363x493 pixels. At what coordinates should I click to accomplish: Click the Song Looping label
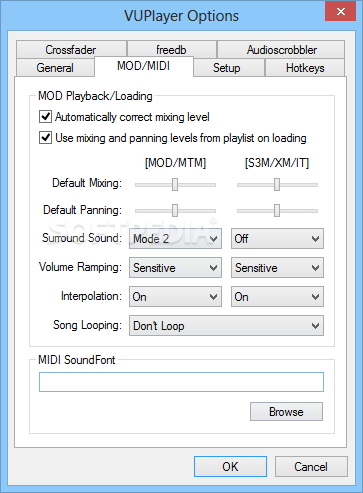(88, 325)
